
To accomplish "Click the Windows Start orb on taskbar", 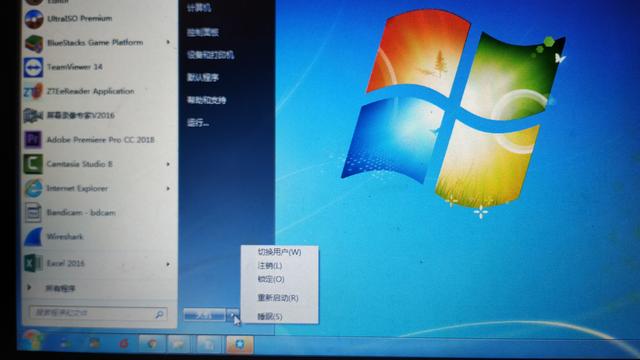I will 32,340.
